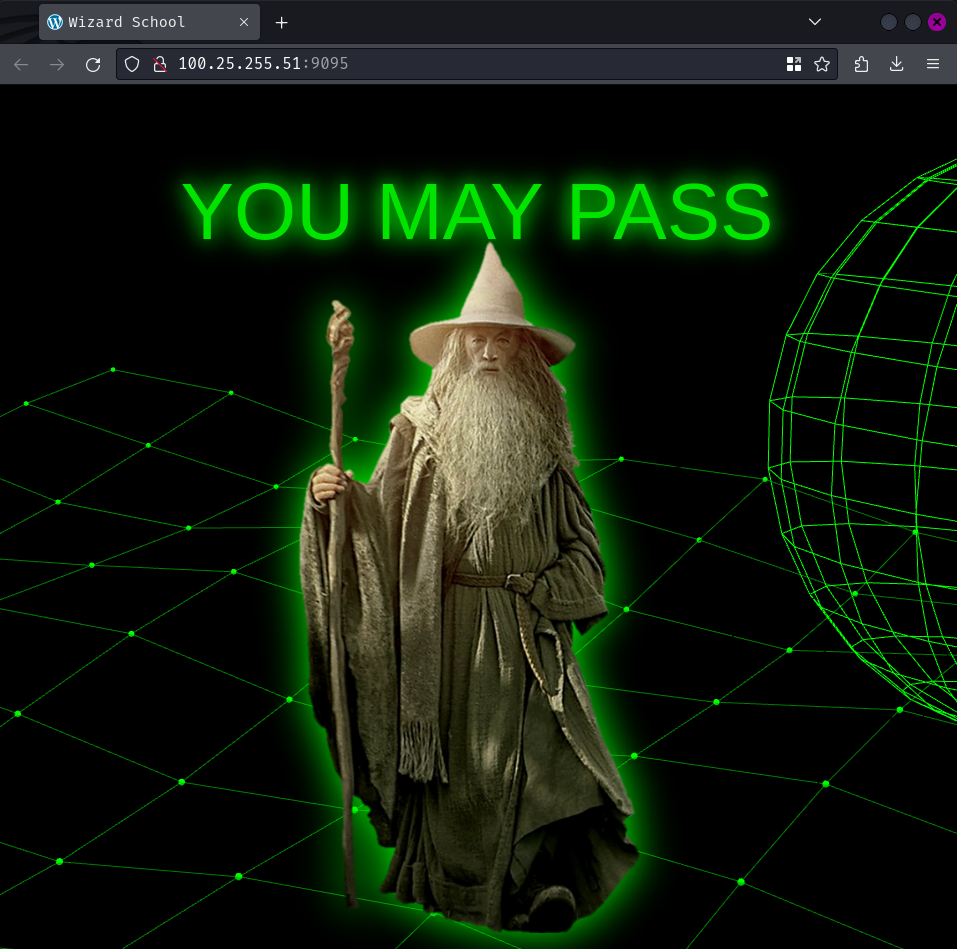This screenshot has height=949, width=957.
Task: Click the green wireframe sphere
Action: (x=862, y=439)
